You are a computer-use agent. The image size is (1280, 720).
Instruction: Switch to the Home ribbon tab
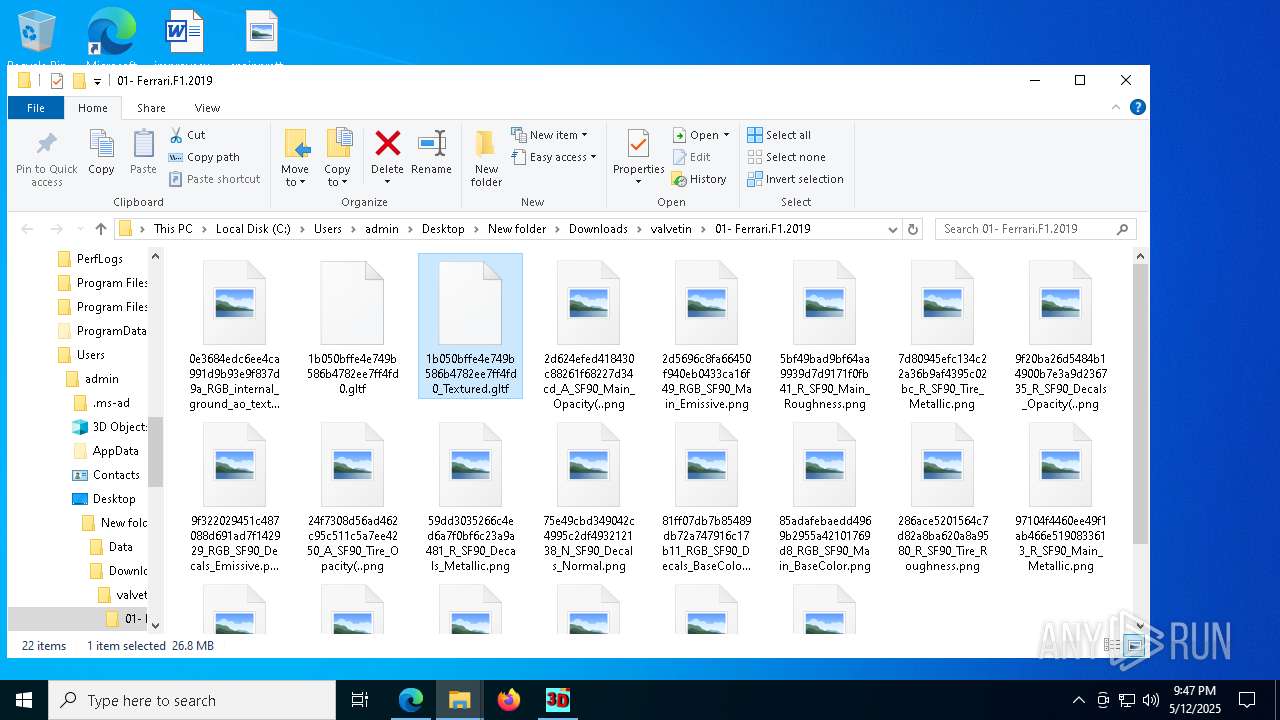[93, 108]
